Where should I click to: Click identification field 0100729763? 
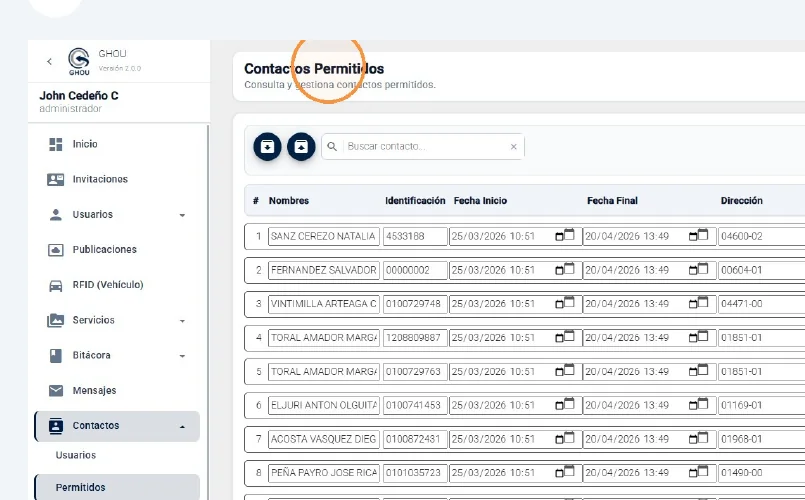415,372
